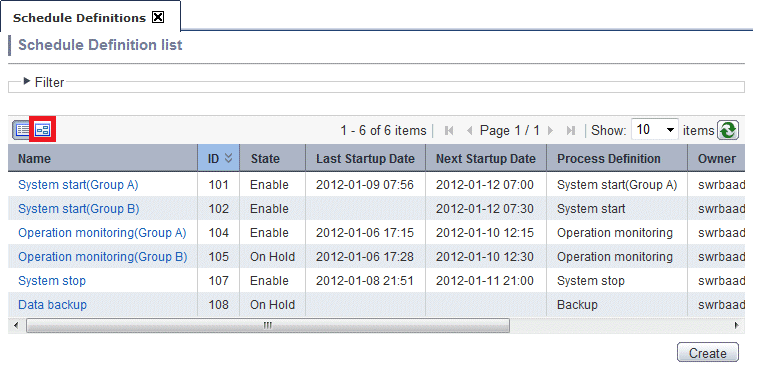
Task: Sort by the Owner column header
Action: [x=716, y=158]
